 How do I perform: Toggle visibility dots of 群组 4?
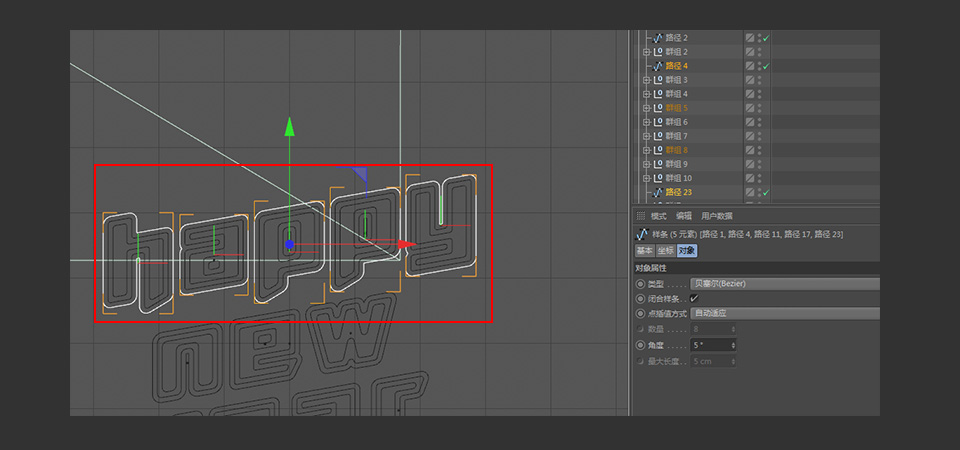coord(760,94)
